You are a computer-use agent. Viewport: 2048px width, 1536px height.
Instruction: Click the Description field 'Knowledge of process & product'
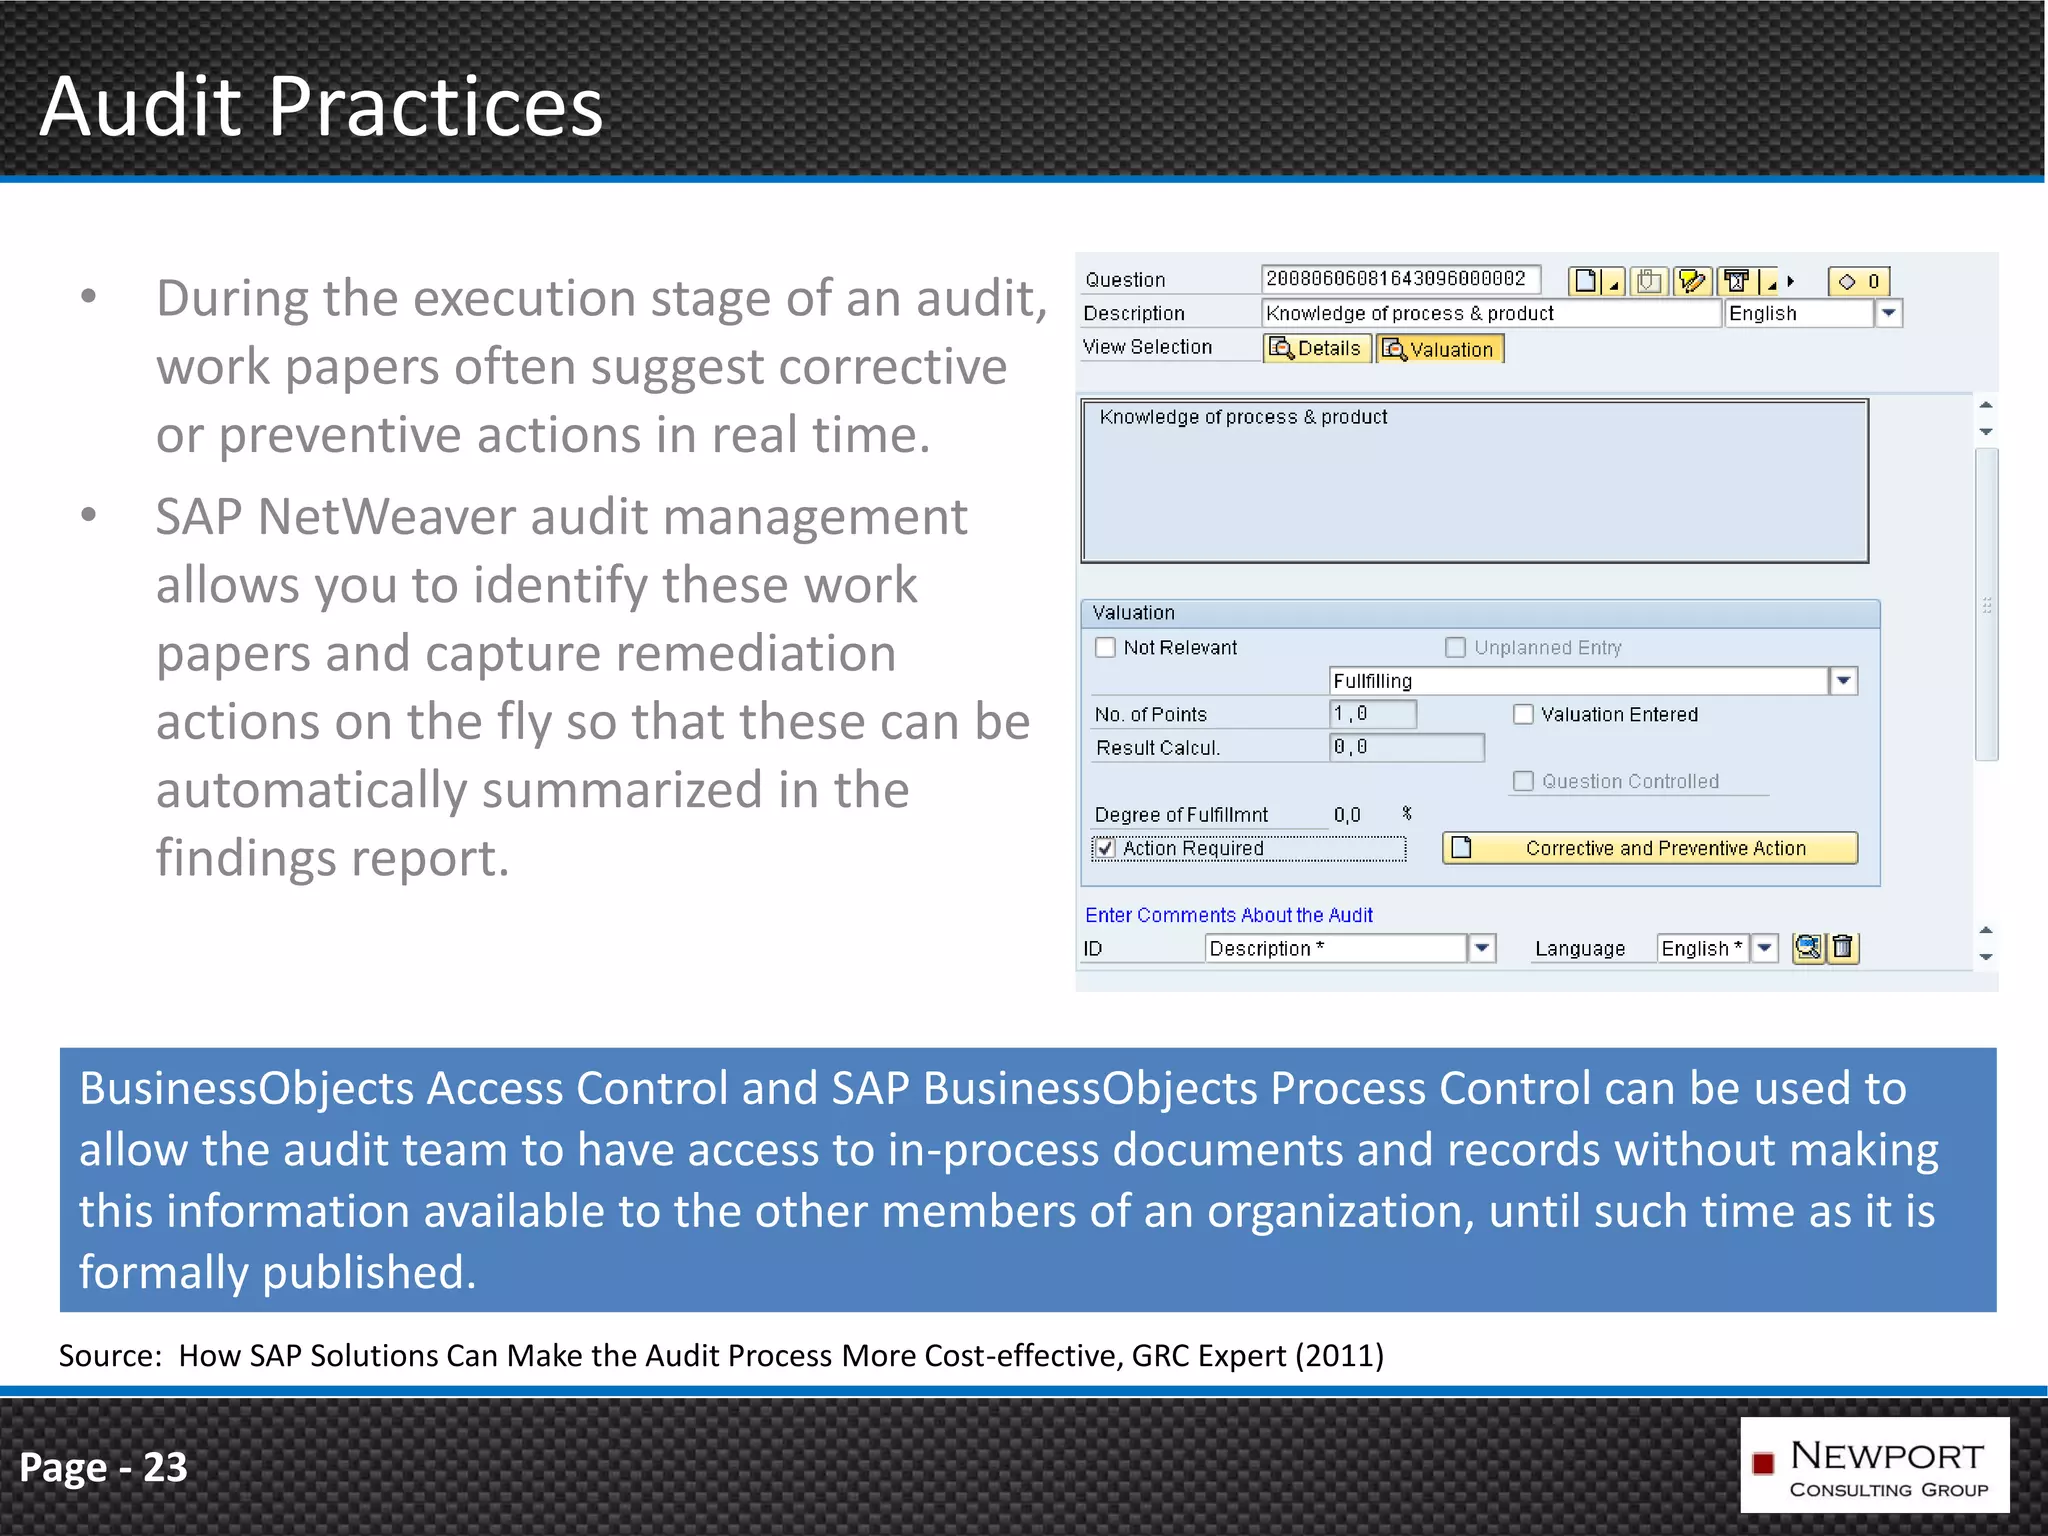click(x=1490, y=313)
